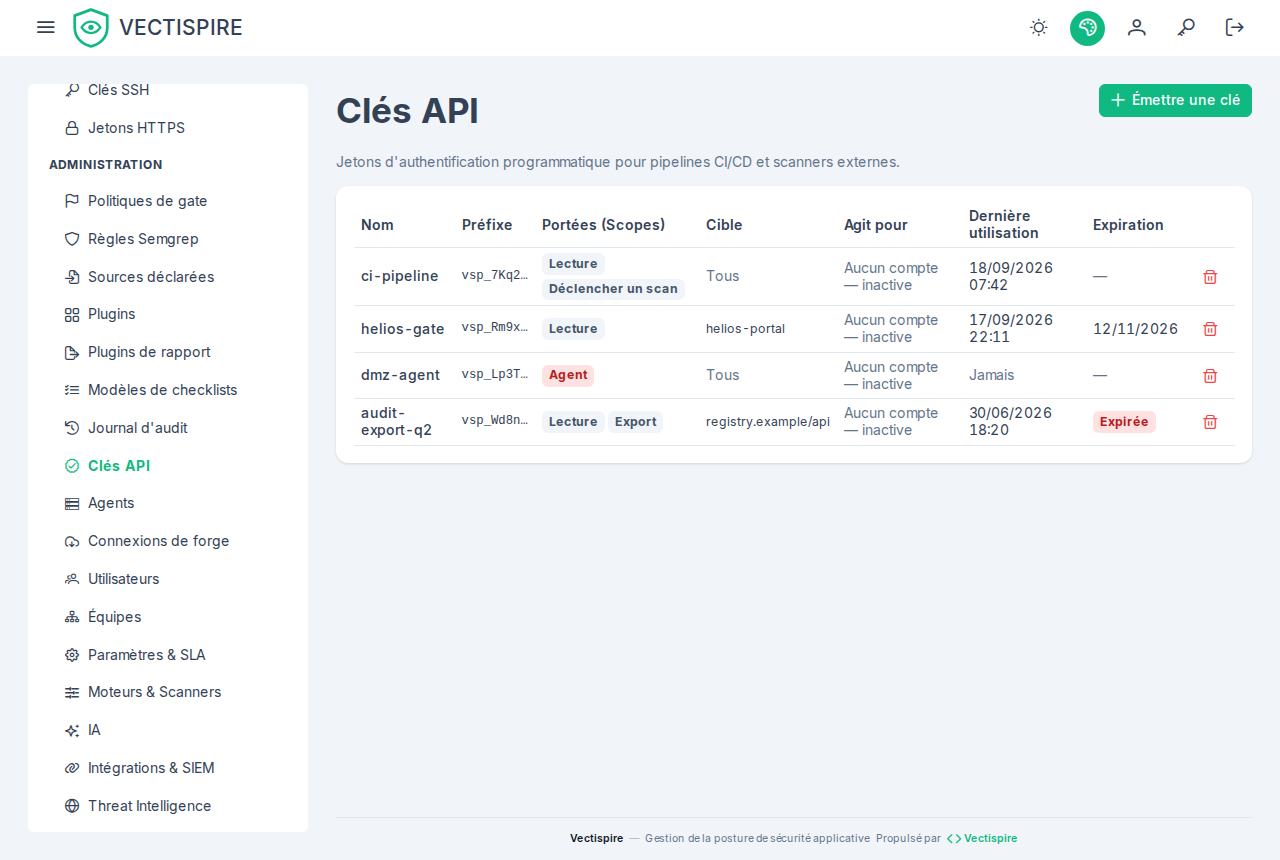Open Intégrations & SIEM

[x=168, y=768]
